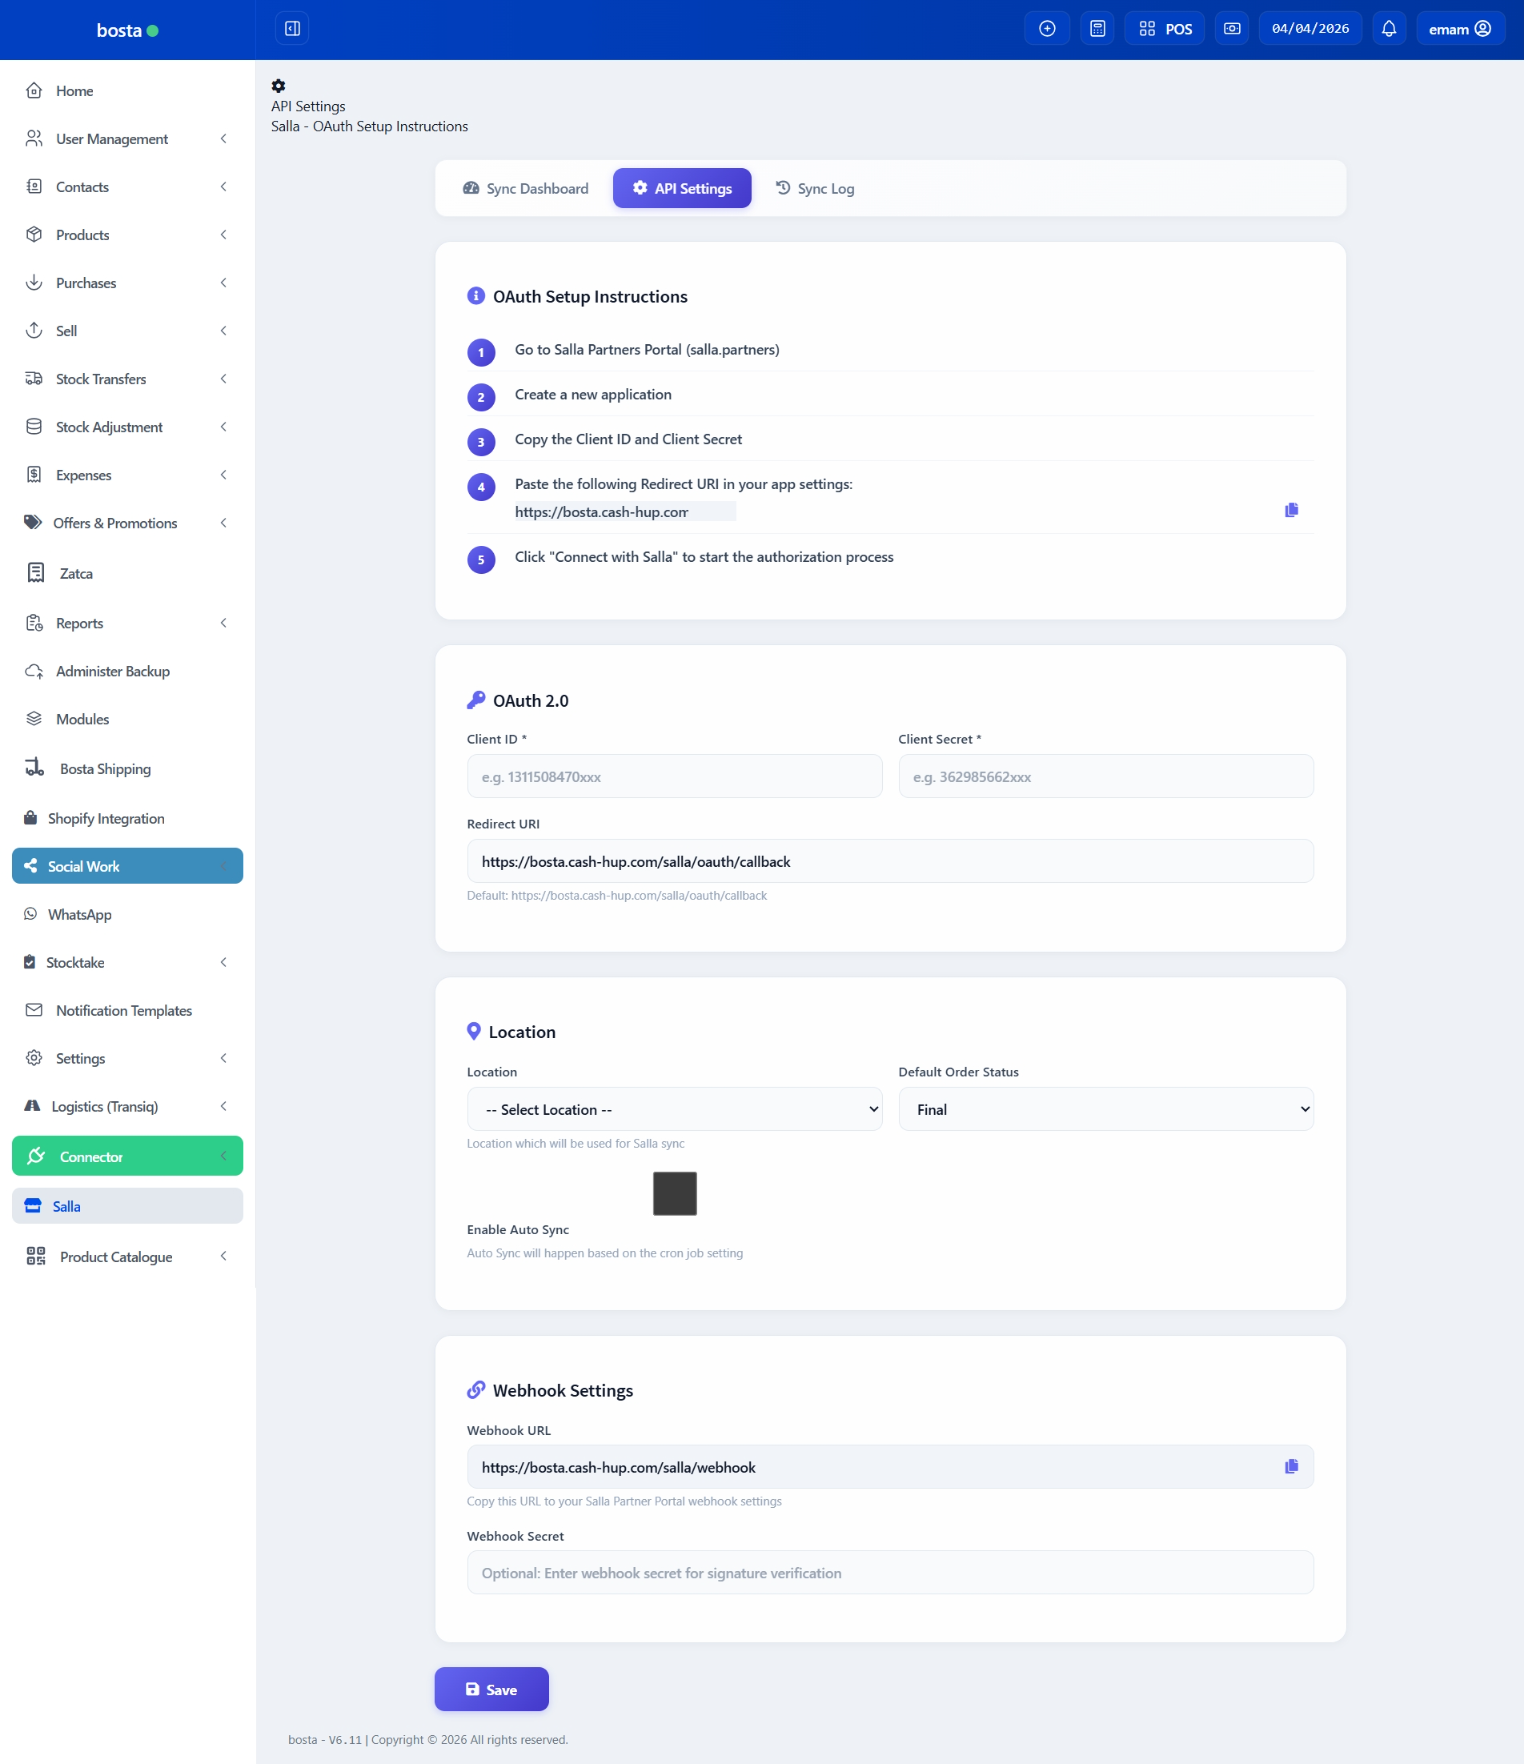The width and height of the screenshot is (1524, 1764).
Task: Expand the User Management sidebar menu
Action: 127,139
